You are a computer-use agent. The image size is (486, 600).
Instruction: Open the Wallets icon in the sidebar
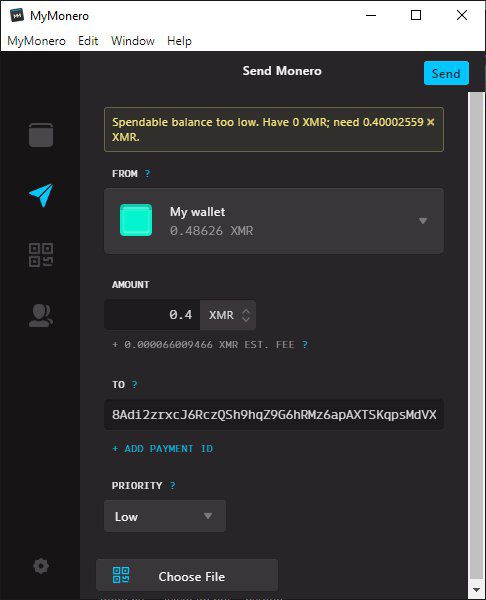click(x=41, y=135)
